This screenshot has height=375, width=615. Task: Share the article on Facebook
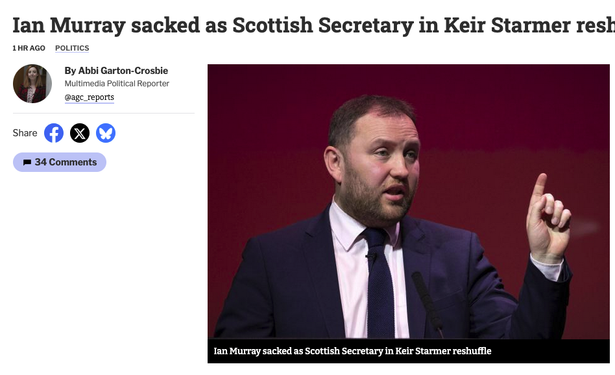click(x=54, y=133)
